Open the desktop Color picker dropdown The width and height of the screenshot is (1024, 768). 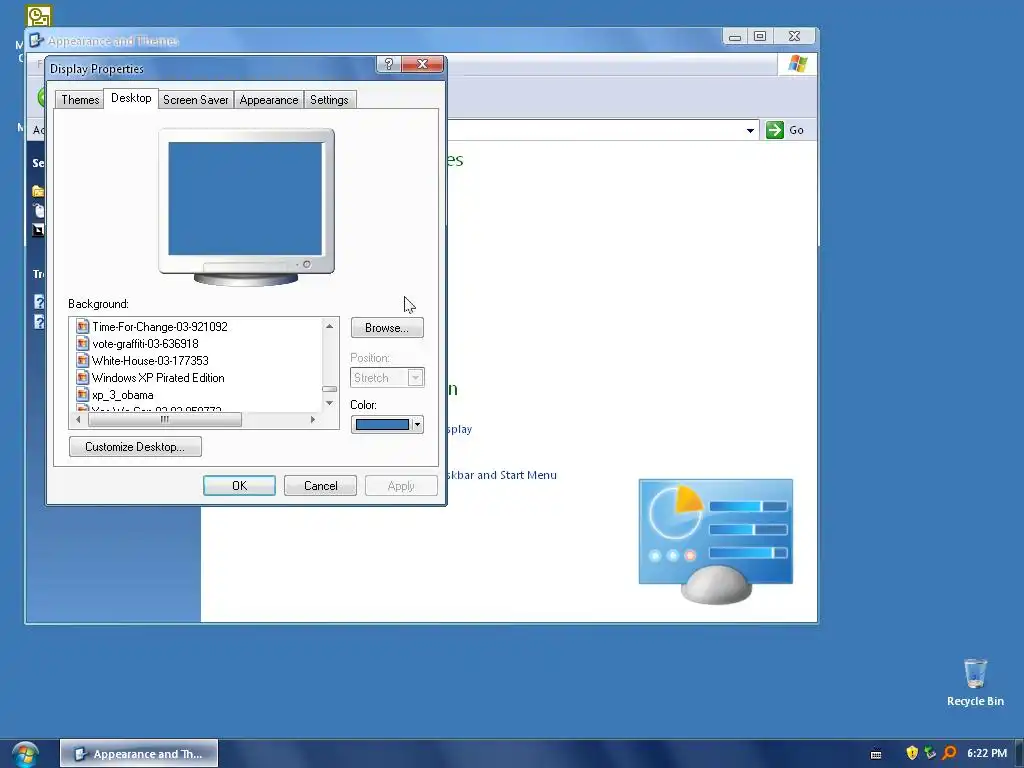(387, 424)
